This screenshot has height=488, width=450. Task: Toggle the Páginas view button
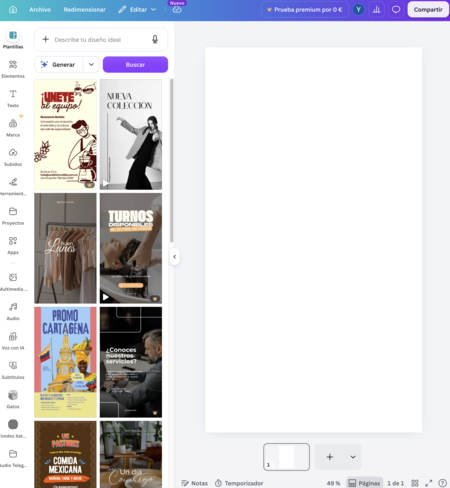coord(364,483)
